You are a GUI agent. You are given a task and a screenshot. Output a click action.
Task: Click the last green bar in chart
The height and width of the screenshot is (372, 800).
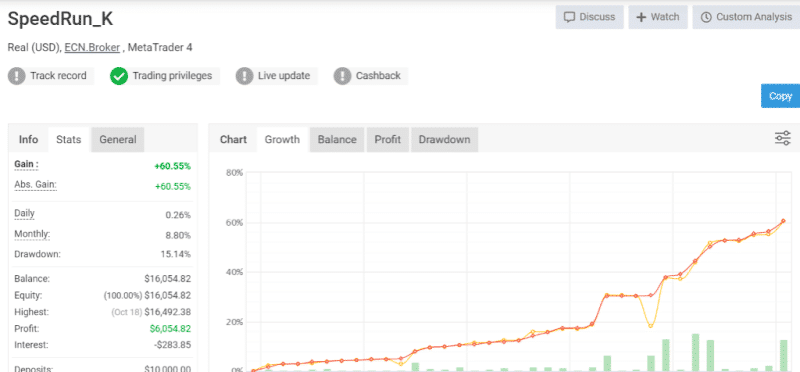(x=783, y=355)
